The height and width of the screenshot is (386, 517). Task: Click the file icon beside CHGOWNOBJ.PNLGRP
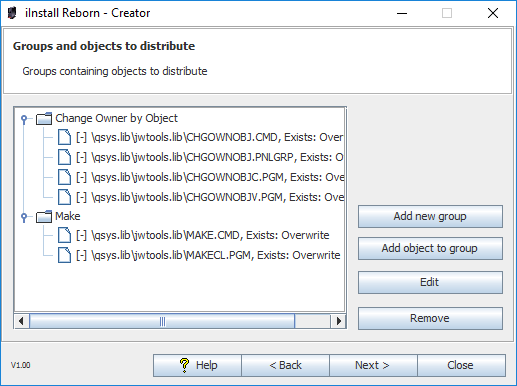pyautogui.click(x=64, y=157)
